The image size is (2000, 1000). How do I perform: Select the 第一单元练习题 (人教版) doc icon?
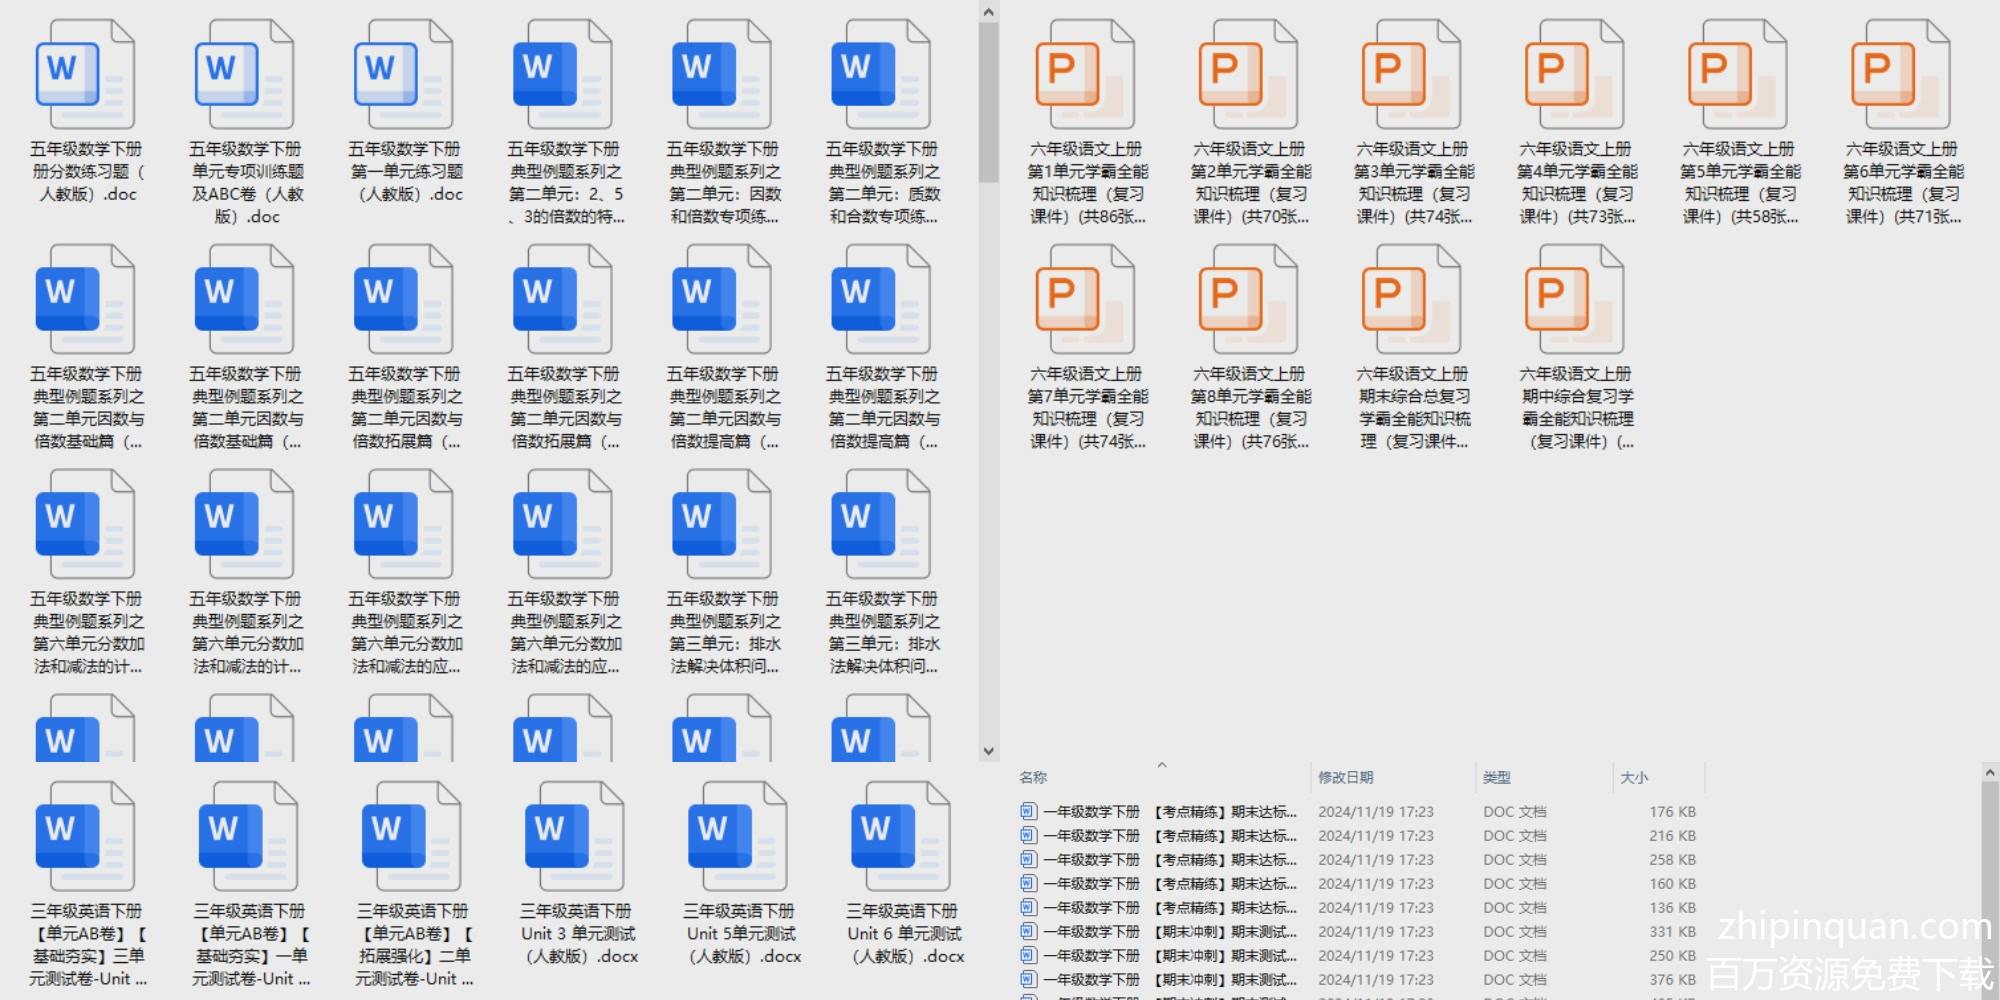(x=404, y=75)
